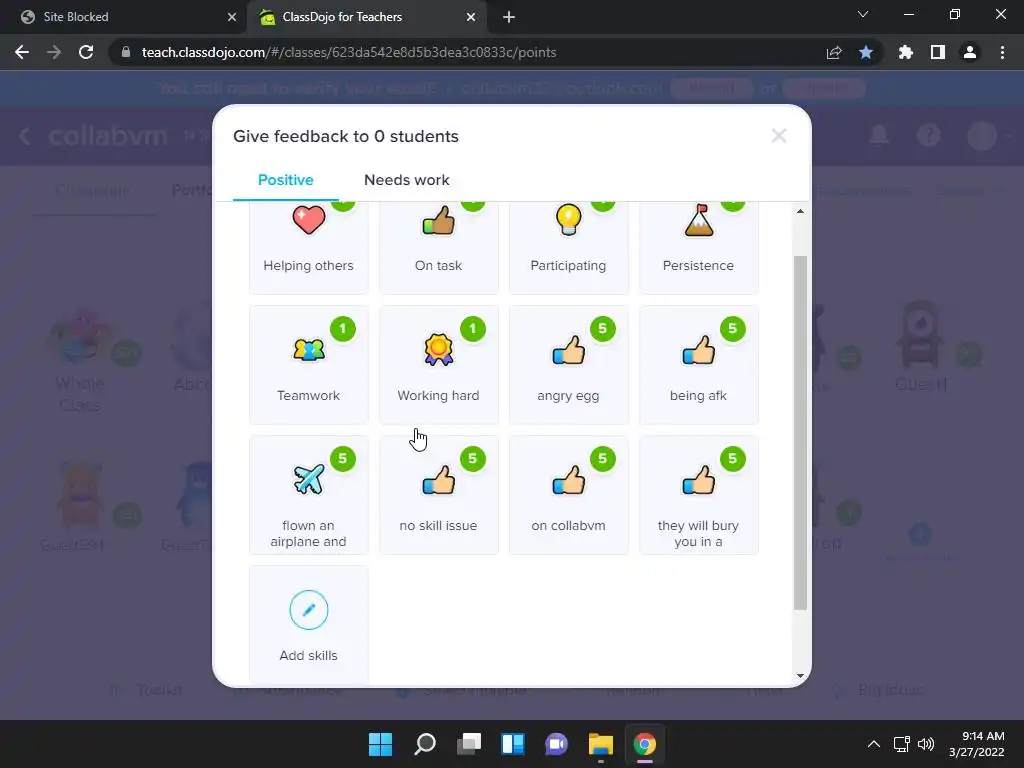Select the angry egg skill
Screen dimensions: 1024x768
point(568,365)
